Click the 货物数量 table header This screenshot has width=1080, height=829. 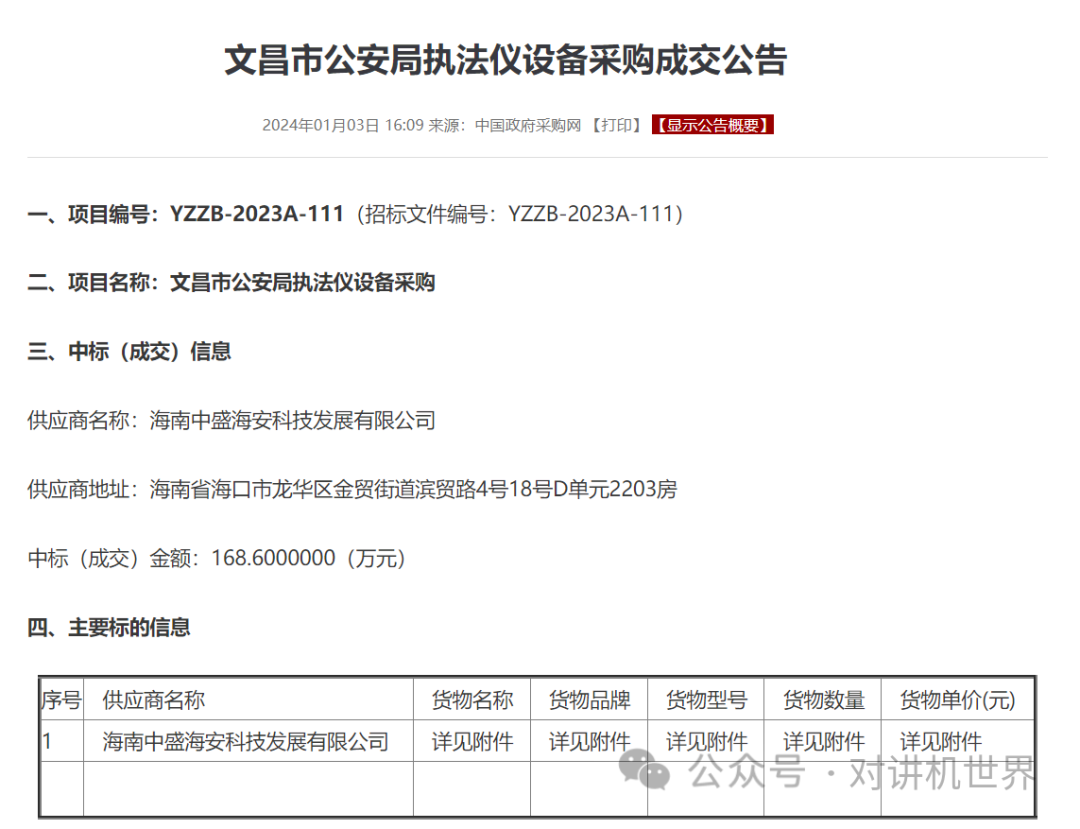point(823,700)
